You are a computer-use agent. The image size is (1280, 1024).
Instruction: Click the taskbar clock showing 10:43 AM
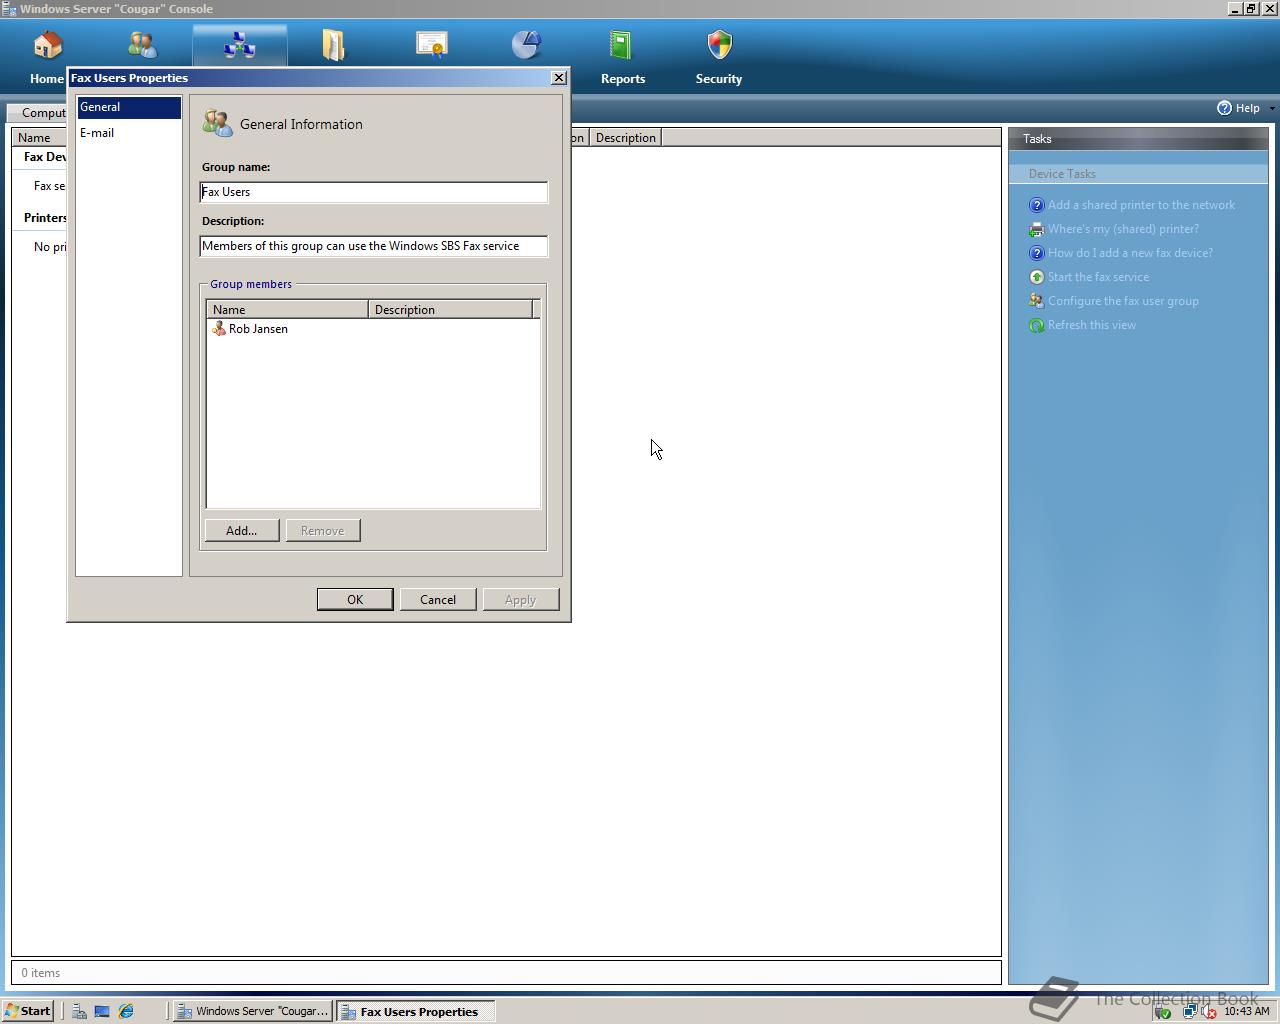click(1247, 1011)
